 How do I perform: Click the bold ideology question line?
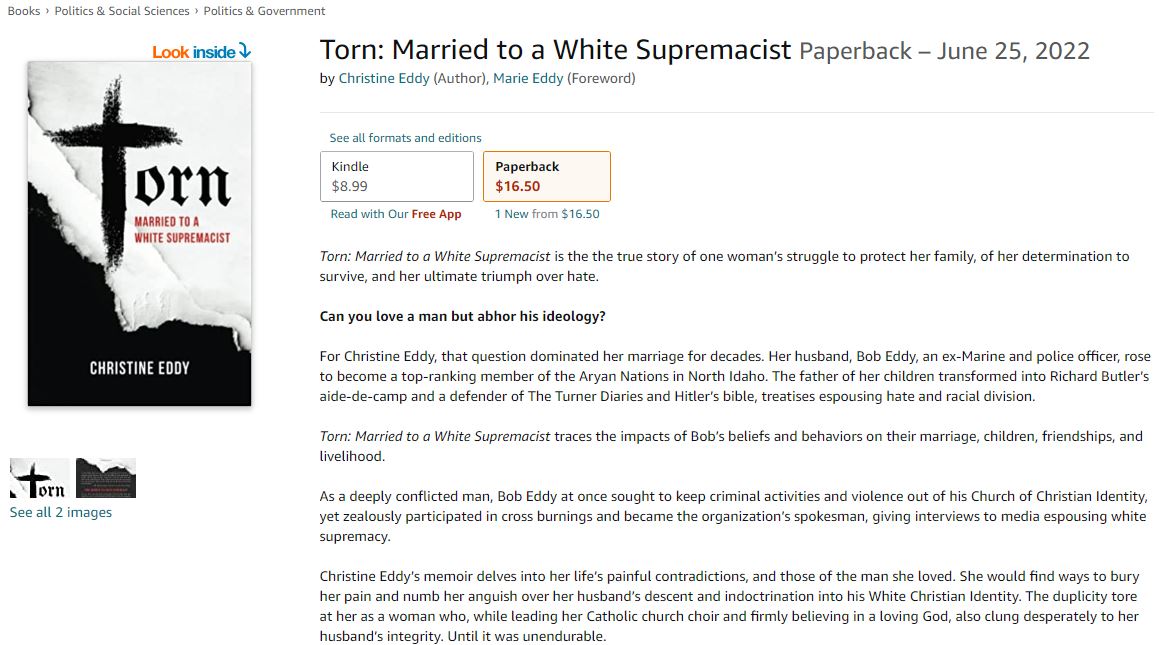462,317
